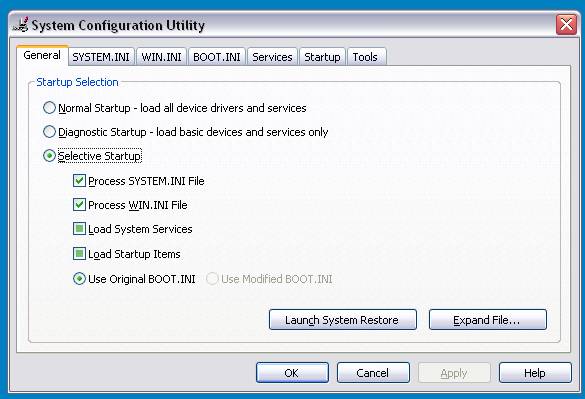This screenshot has height=399, width=585.
Task: Choose the Diagnostic Startup option
Action: tap(49, 132)
